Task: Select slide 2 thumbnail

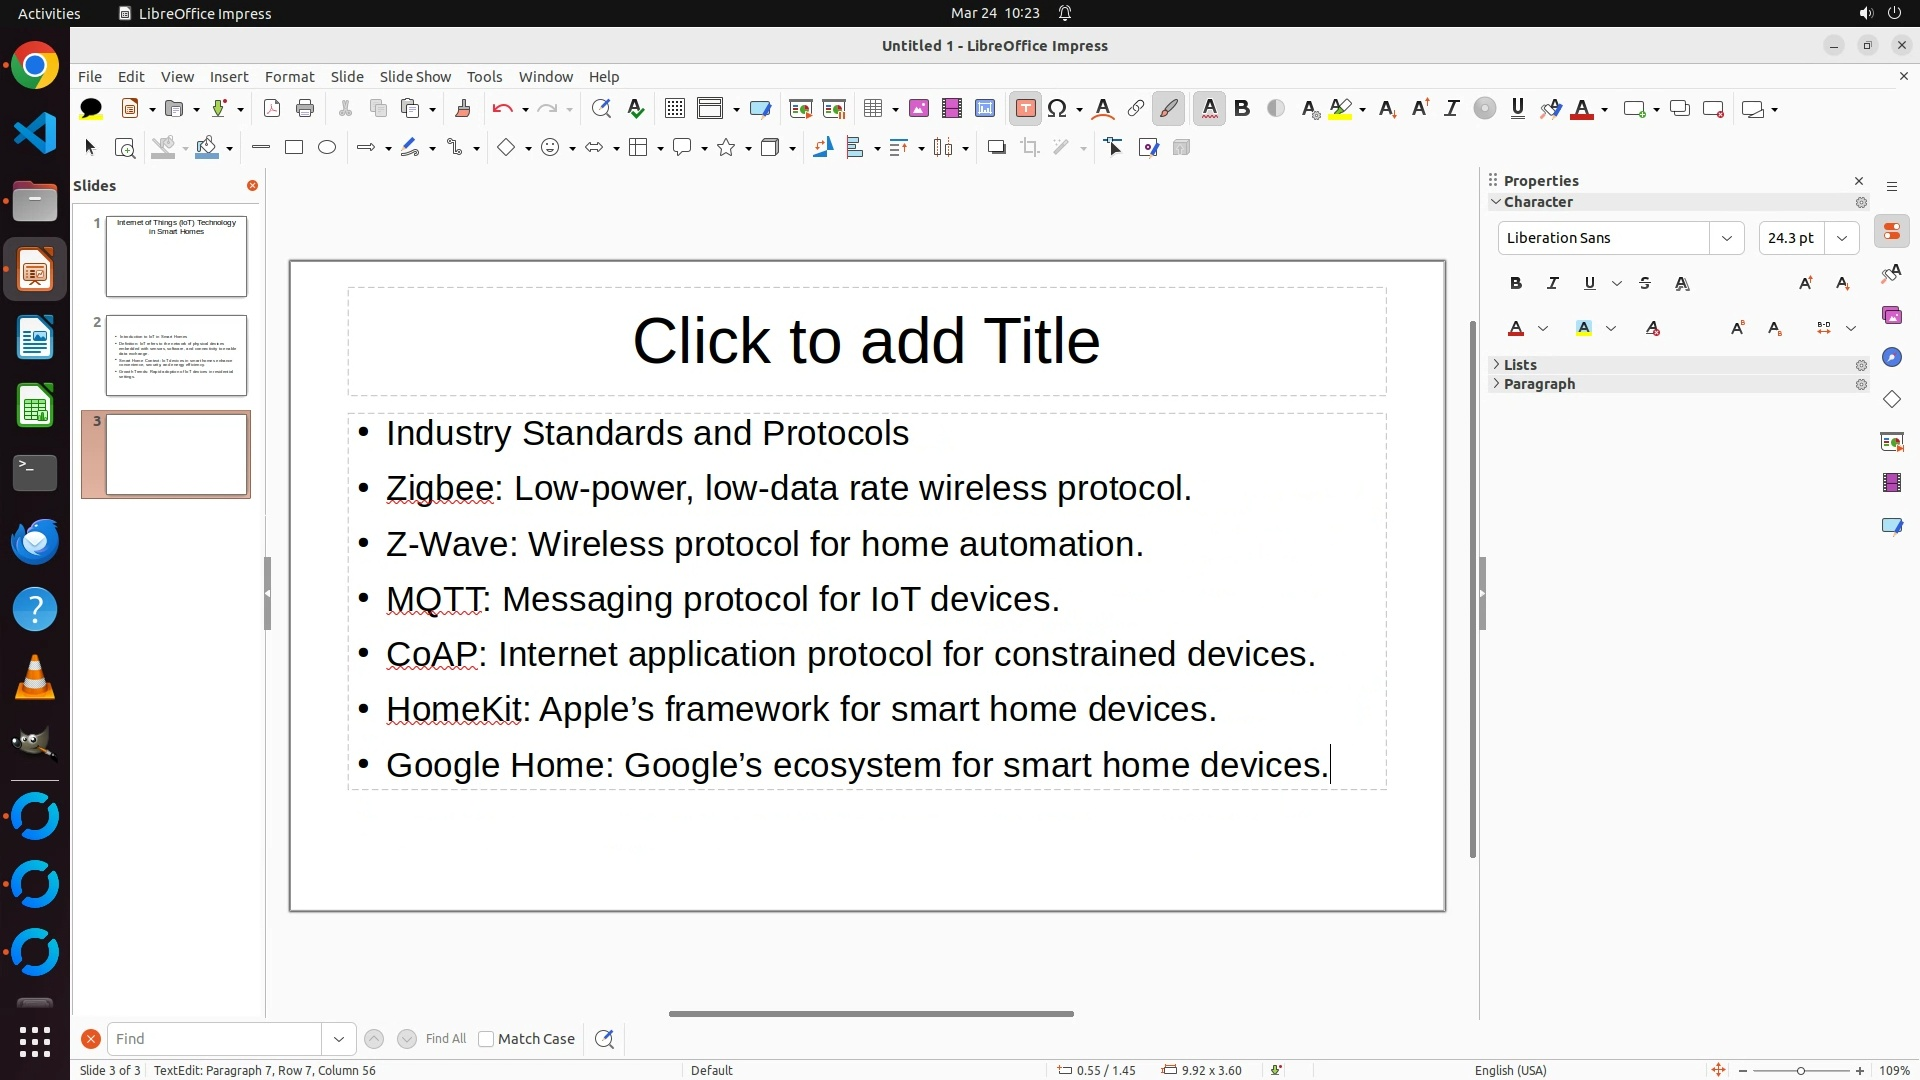Action: click(176, 355)
